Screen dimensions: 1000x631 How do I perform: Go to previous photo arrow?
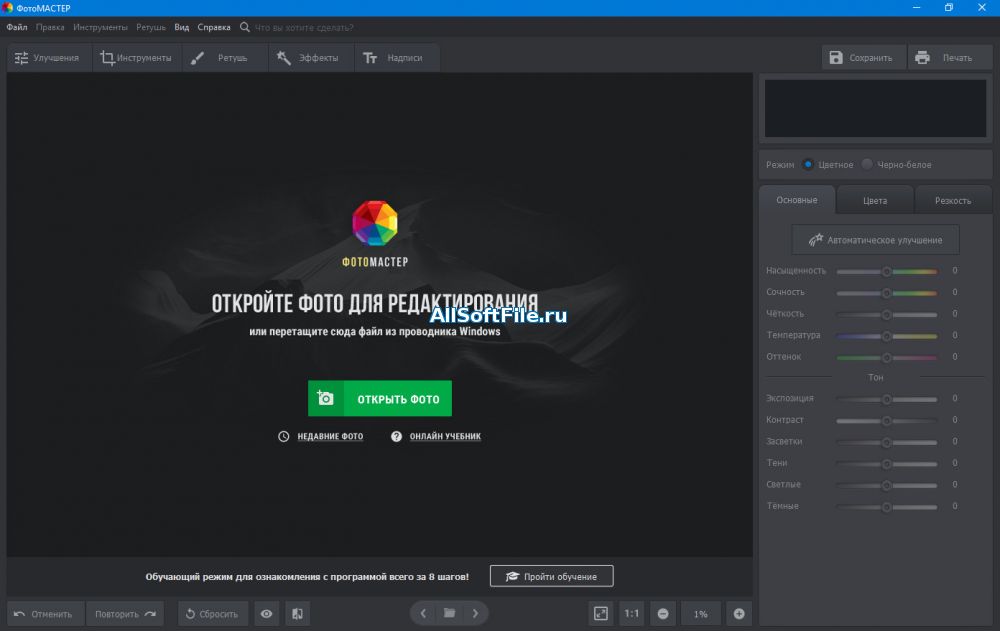(x=423, y=613)
